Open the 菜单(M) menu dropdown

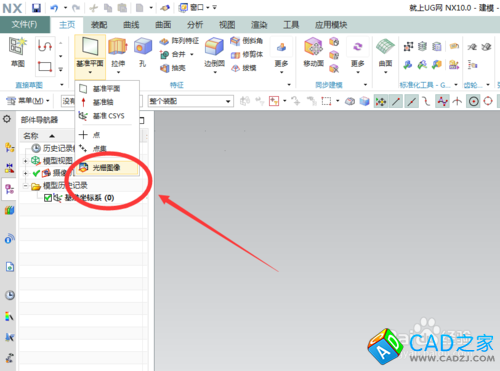coord(28,101)
